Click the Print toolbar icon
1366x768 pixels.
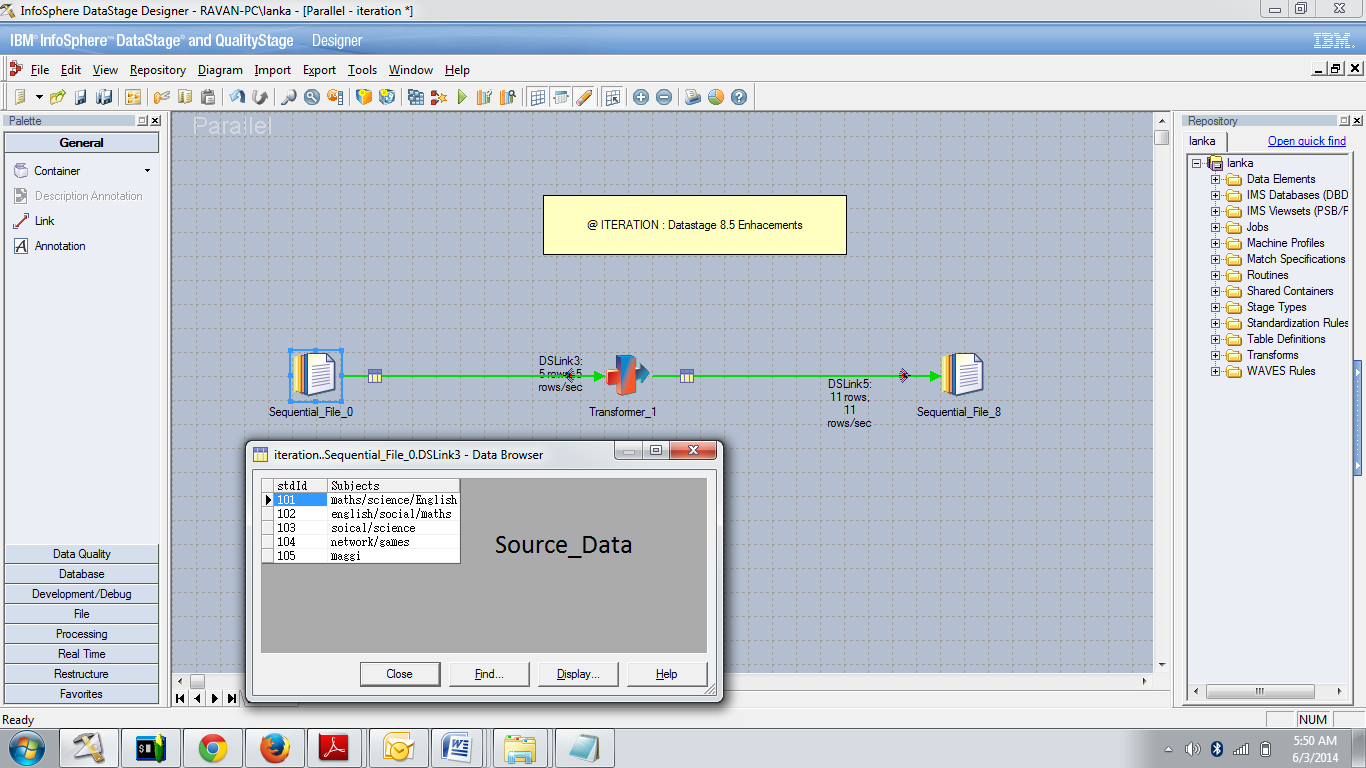click(692, 97)
